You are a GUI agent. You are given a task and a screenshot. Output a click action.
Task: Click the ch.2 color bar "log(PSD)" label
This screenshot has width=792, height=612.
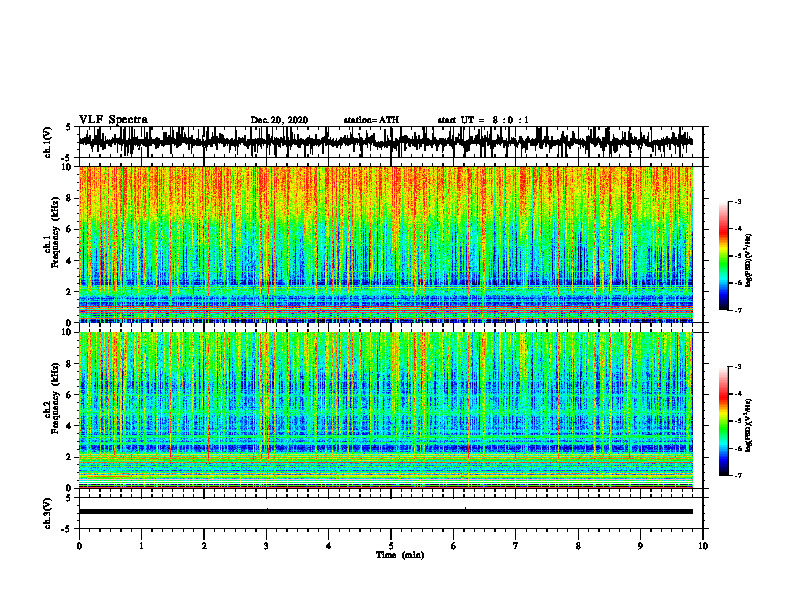[x=750, y=425]
